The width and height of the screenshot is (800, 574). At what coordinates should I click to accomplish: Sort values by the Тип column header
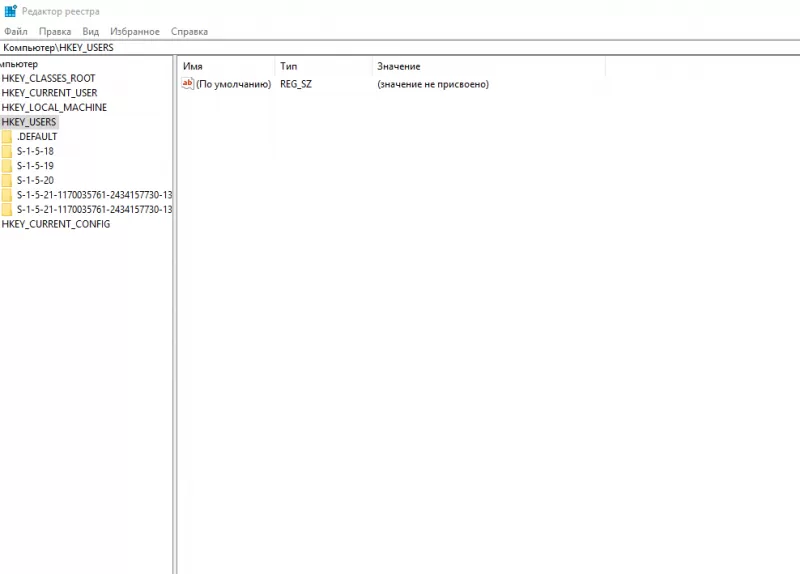pyautogui.click(x=323, y=66)
